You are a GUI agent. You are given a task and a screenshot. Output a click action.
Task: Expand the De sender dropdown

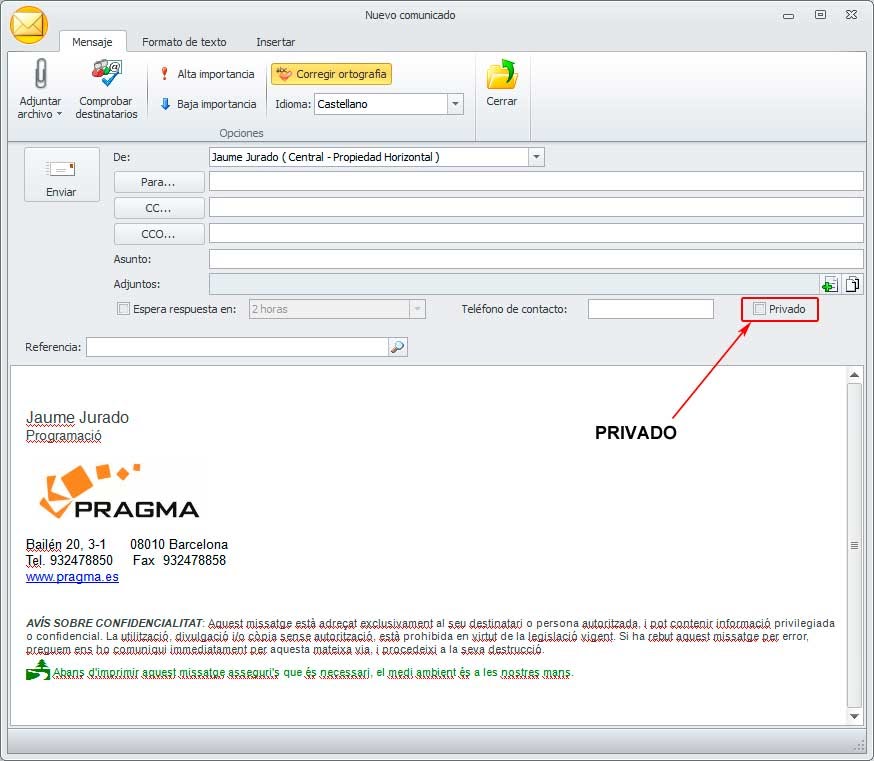tap(536, 157)
